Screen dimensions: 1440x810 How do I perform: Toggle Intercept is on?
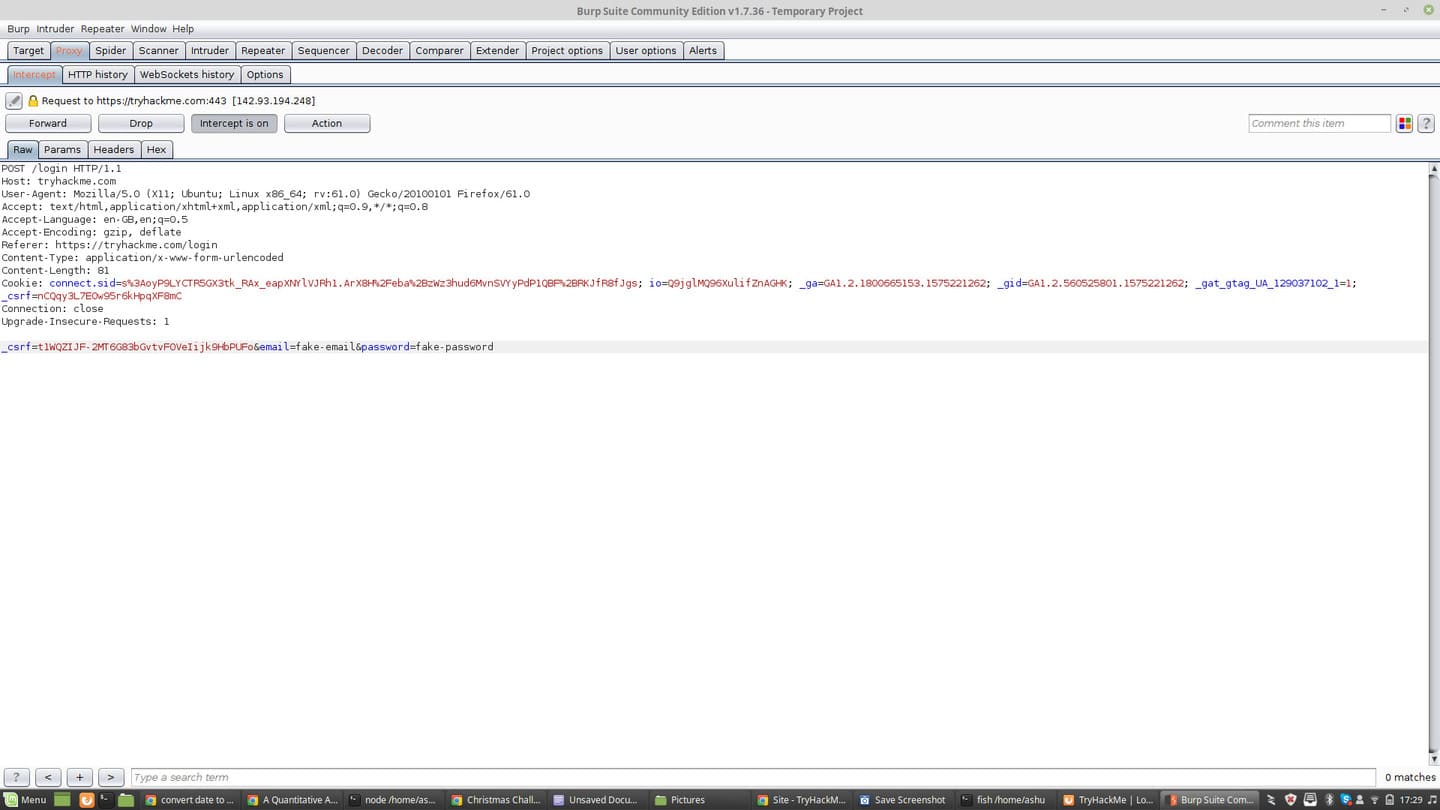coord(234,123)
